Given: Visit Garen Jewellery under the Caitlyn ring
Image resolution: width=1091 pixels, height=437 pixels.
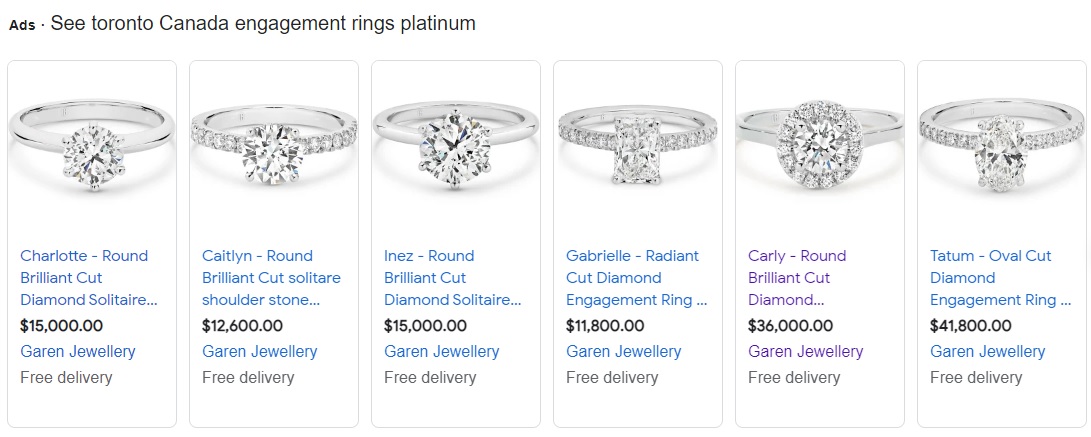Looking at the screenshot, I should pos(260,351).
